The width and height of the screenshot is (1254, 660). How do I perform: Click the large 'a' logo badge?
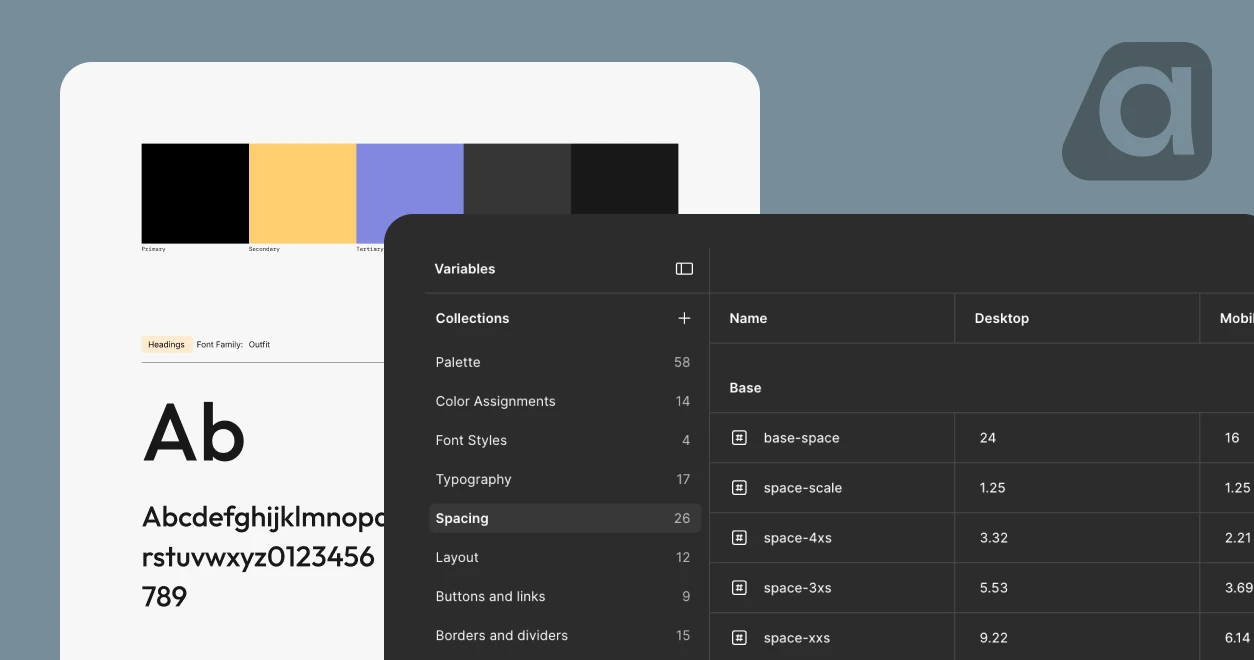(1138, 111)
